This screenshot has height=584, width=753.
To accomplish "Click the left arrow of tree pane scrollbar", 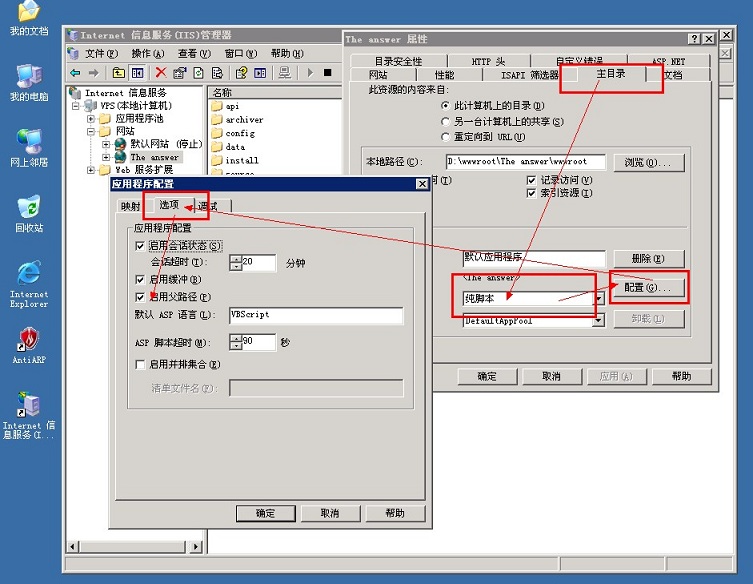I will pos(73,547).
